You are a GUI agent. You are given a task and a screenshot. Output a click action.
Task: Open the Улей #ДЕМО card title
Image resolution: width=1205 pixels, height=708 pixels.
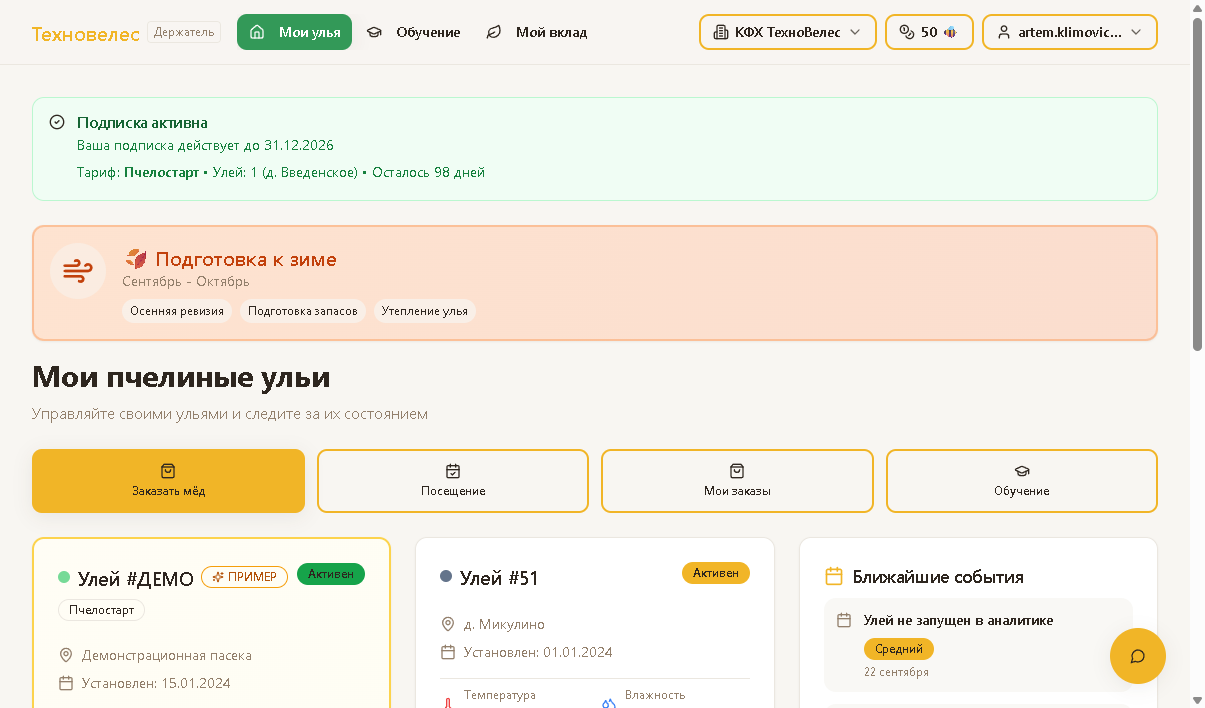point(135,578)
